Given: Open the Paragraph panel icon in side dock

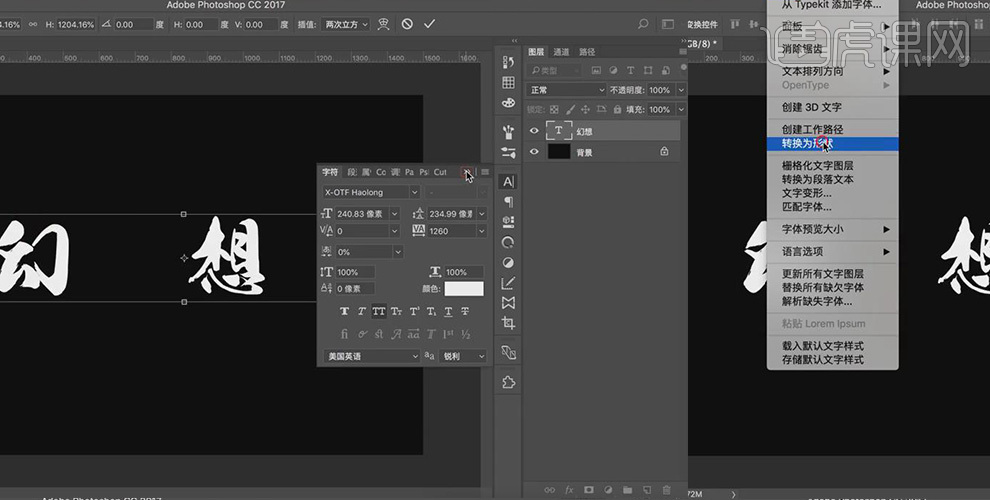Looking at the screenshot, I should click(x=508, y=202).
